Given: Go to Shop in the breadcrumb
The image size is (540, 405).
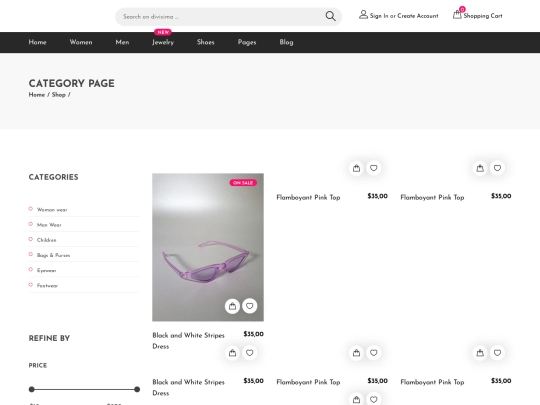Looking at the screenshot, I should pyautogui.click(x=59, y=95).
